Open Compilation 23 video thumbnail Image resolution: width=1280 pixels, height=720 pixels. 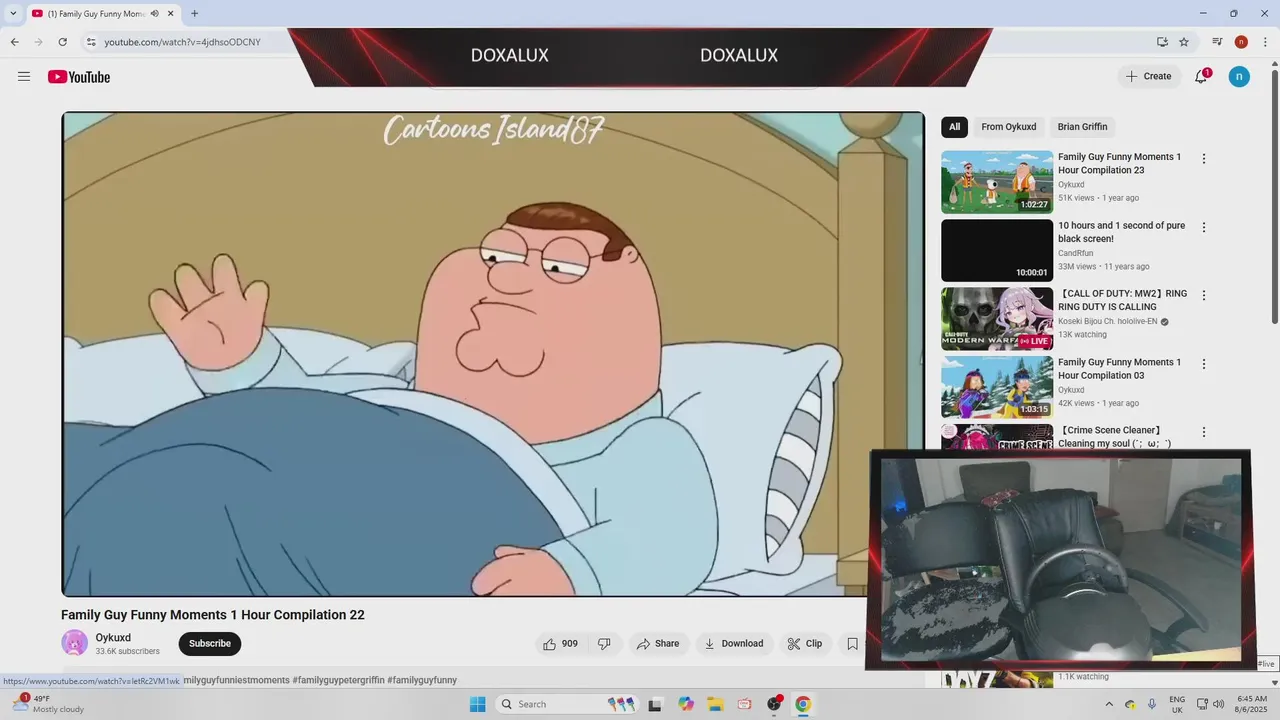[997, 182]
